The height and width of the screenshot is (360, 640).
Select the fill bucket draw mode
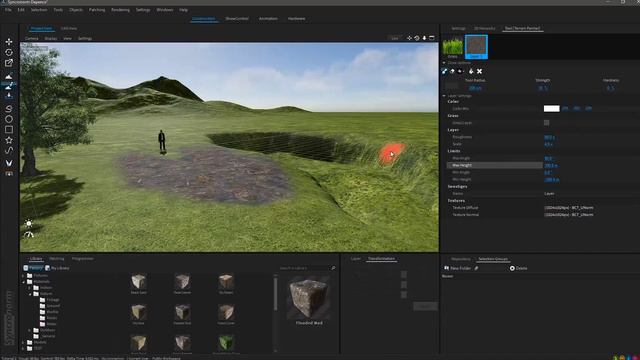(x=471, y=71)
